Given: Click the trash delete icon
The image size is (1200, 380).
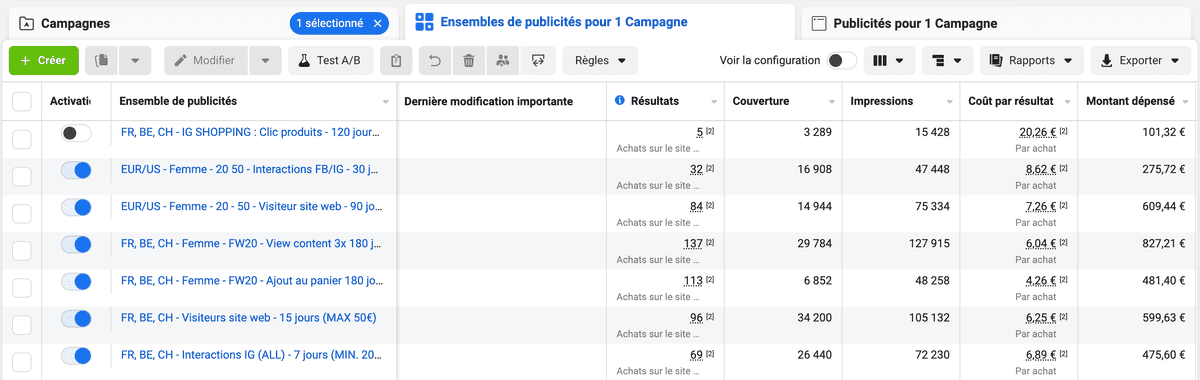Looking at the screenshot, I should 468,61.
